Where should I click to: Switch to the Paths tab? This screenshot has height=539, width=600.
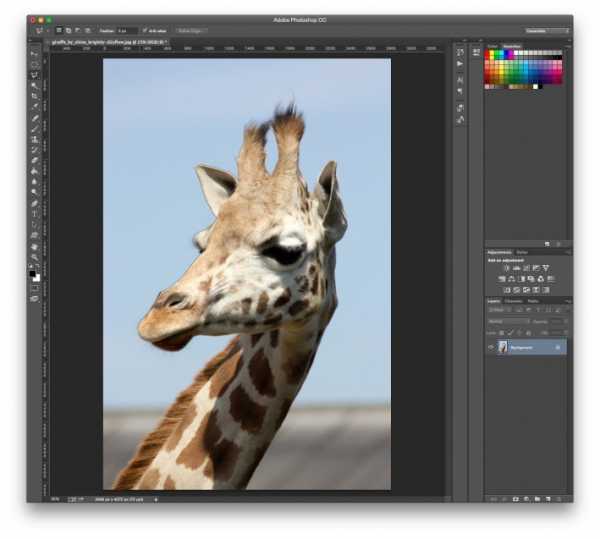click(533, 300)
